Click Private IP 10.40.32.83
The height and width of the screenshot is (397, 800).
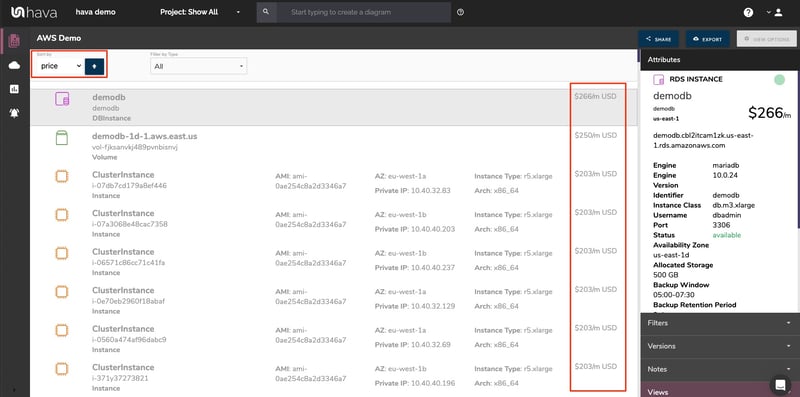click(x=413, y=191)
